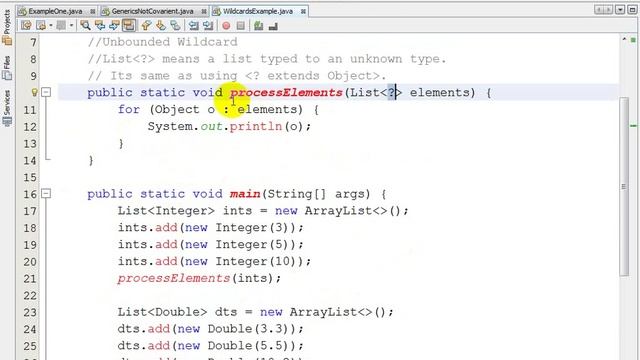Click the 'processElements(ints);' call
The width and height of the screenshot is (640, 360).
tap(199, 278)
